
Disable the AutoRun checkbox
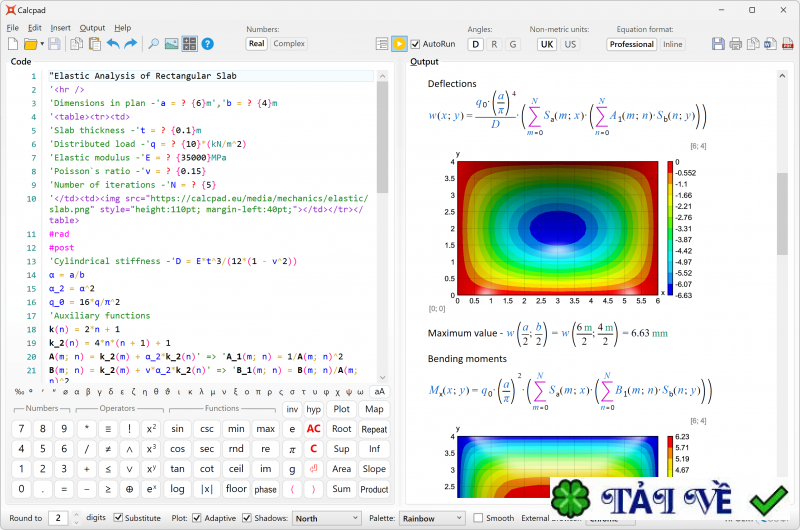[417, 44]
